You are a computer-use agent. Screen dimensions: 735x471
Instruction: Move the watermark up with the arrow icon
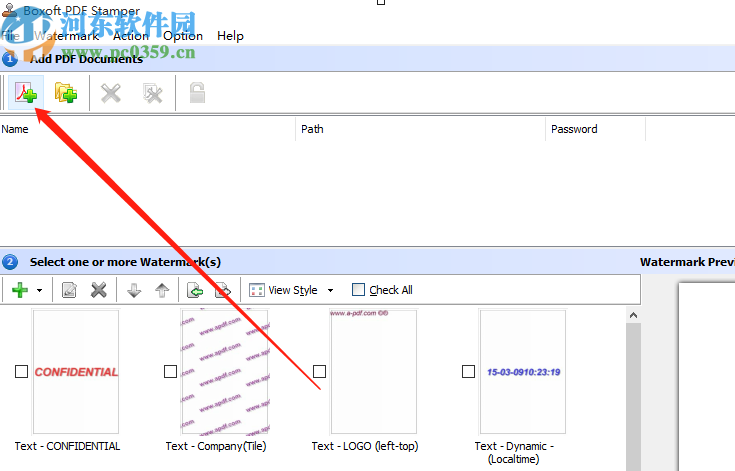coord(162,290)
